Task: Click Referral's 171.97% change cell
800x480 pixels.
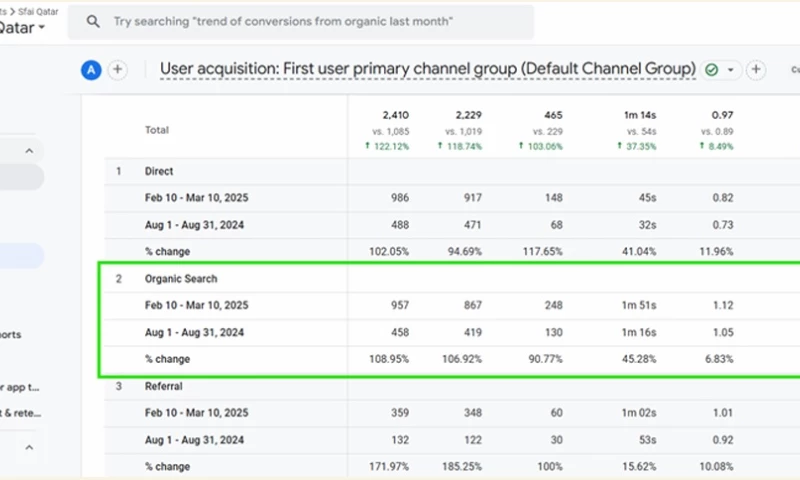Action: click(x=389, y=467)
